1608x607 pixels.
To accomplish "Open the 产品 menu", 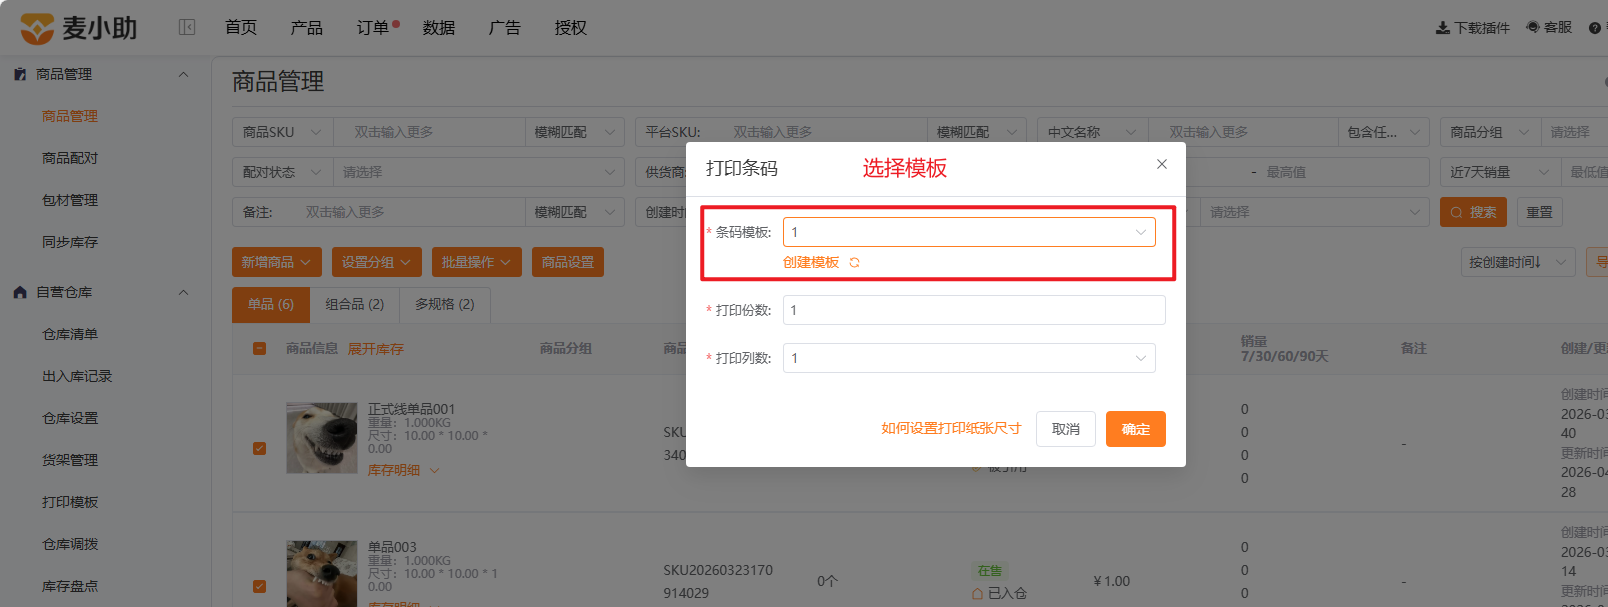I will [307, 28].
